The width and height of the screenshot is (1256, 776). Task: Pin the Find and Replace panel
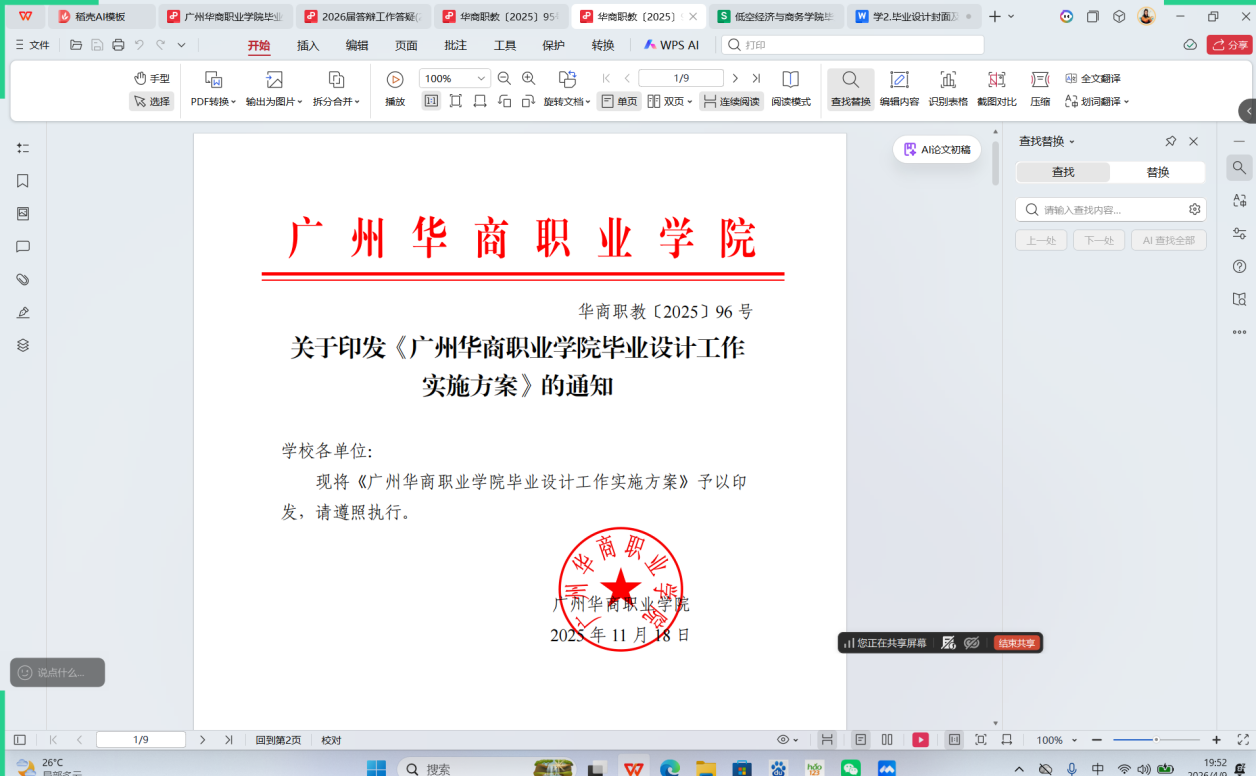coord(1170,141)
